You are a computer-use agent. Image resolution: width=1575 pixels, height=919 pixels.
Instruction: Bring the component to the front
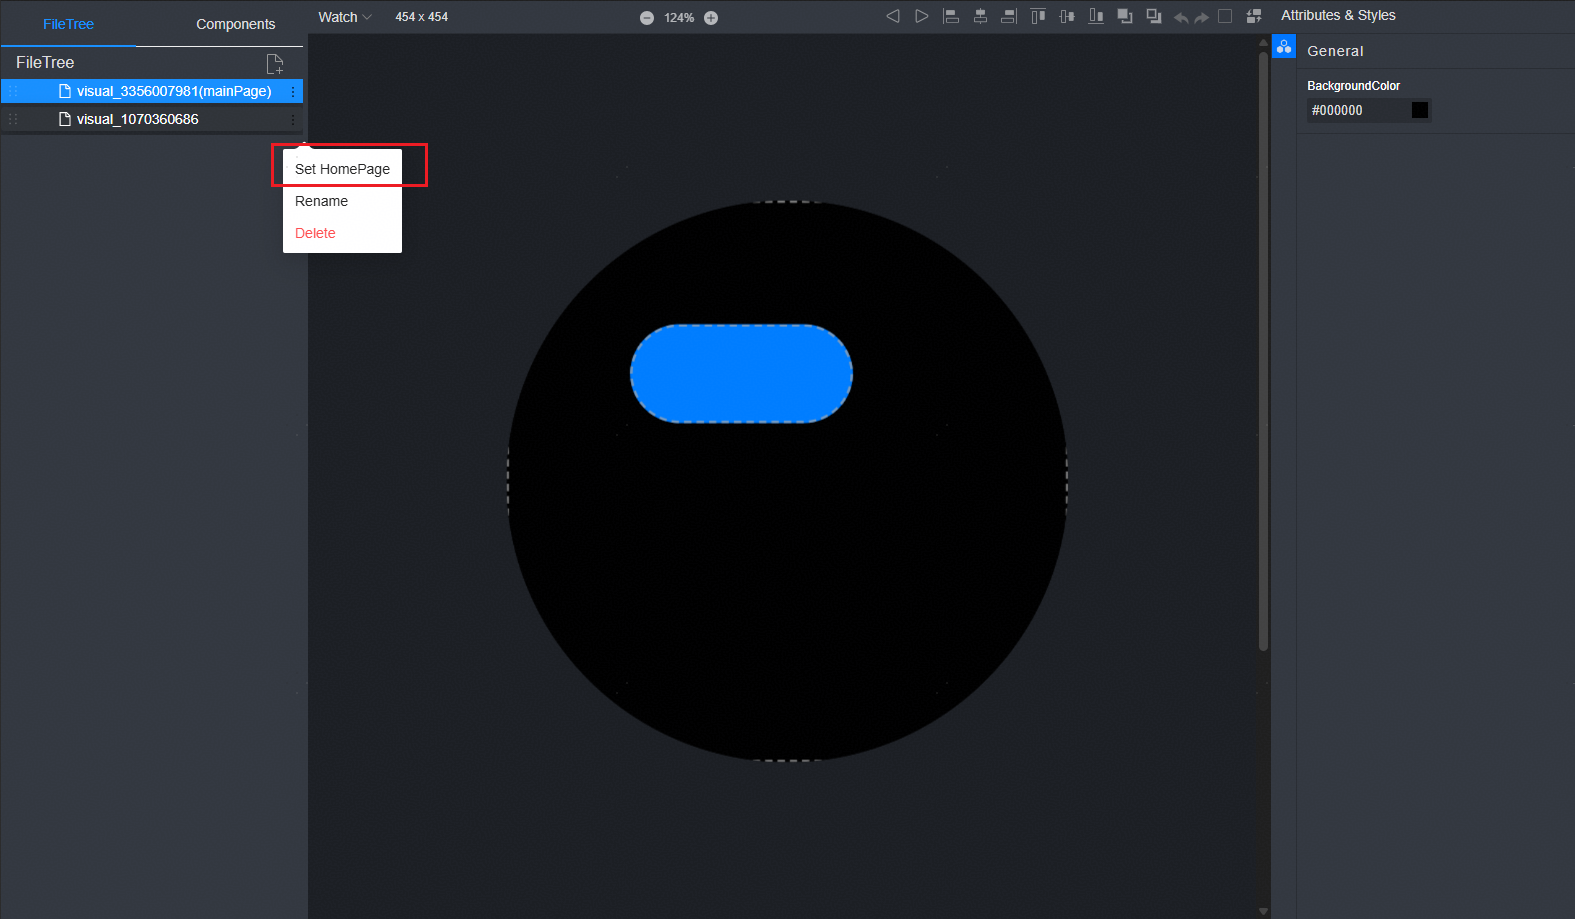[x=1125, y=16]
